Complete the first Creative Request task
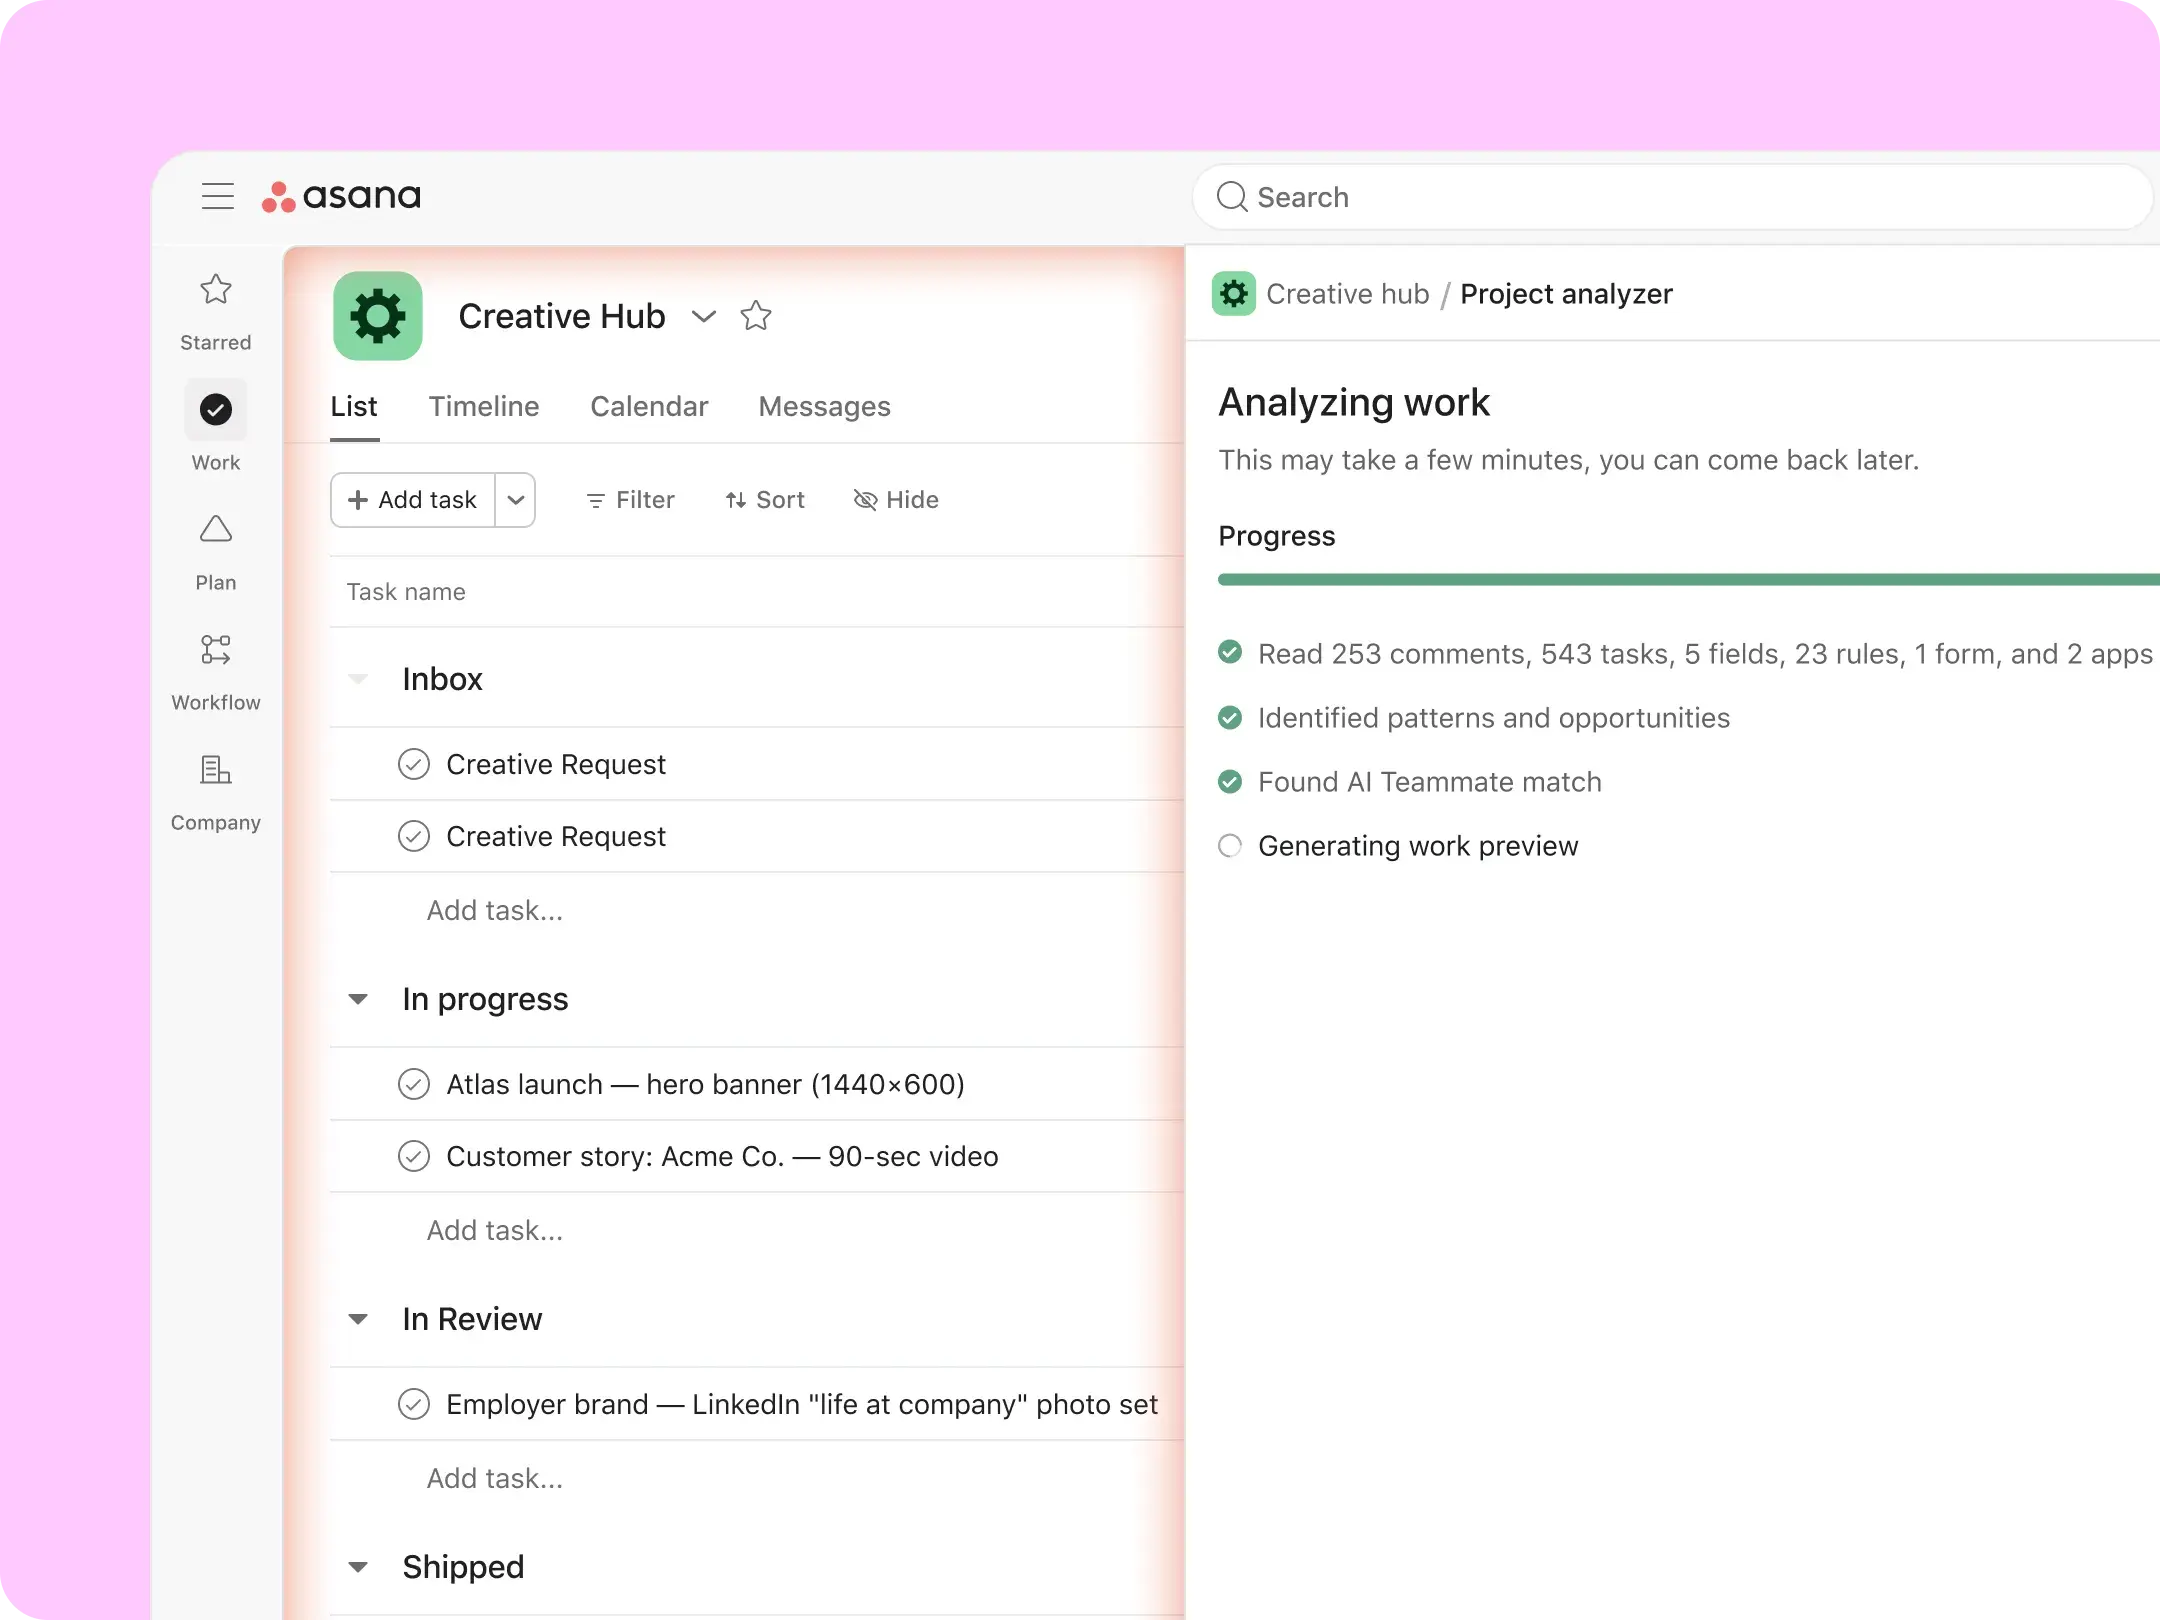Viewport: 2160px width, 1620px height. click(x=414, y=764)
